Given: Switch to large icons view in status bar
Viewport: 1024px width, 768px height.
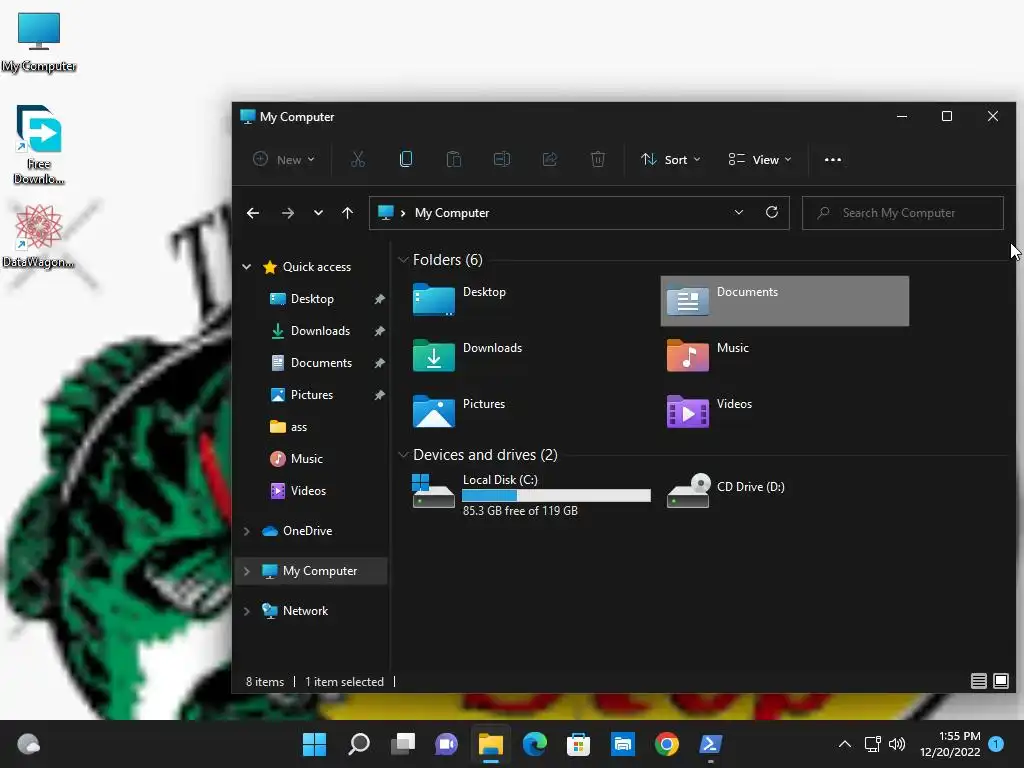Looking at the screenshot, I should [1000, 681].
